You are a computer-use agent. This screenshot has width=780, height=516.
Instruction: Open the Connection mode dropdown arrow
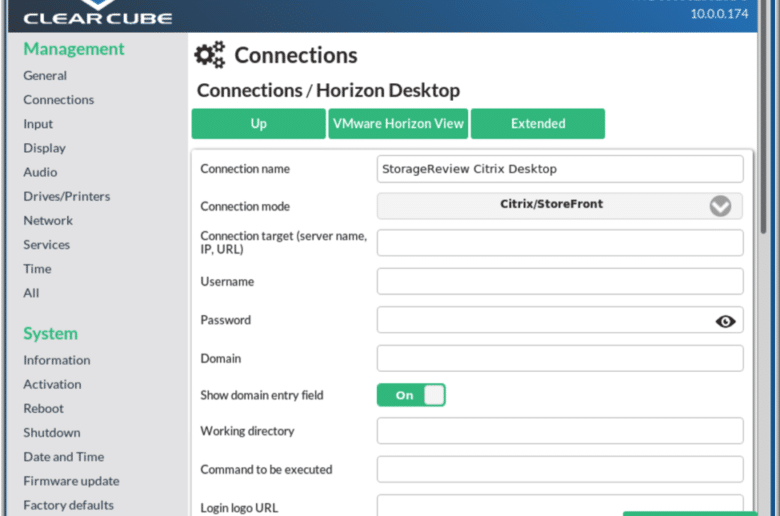pos(720,206)
